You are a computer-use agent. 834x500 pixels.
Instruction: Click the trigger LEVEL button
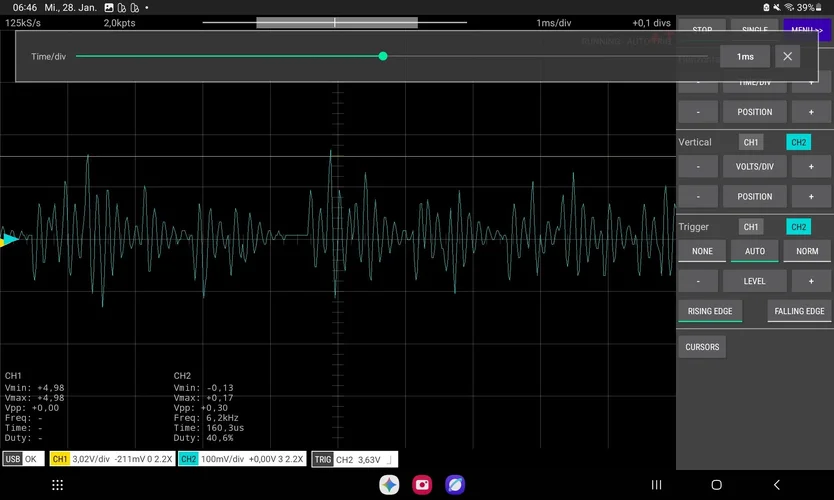click(x=754, y=281)
